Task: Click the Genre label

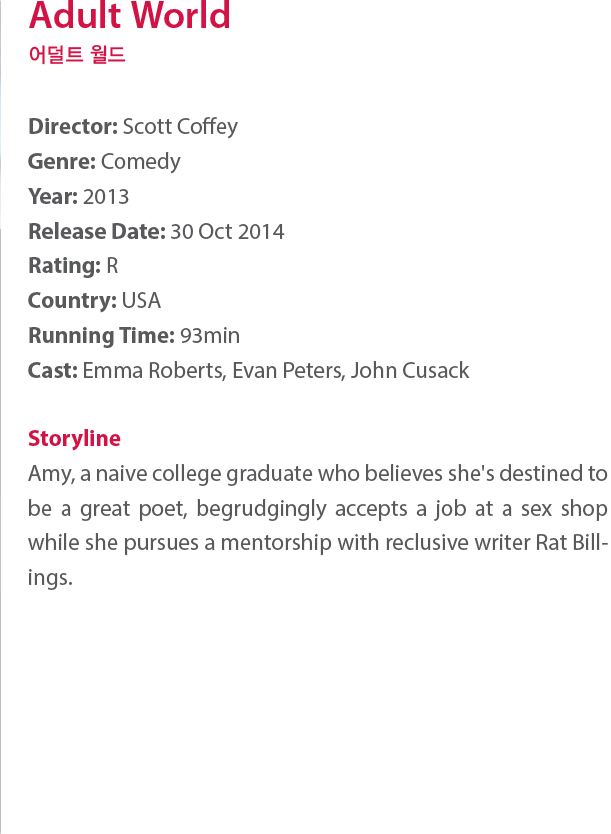Action: 62,162
